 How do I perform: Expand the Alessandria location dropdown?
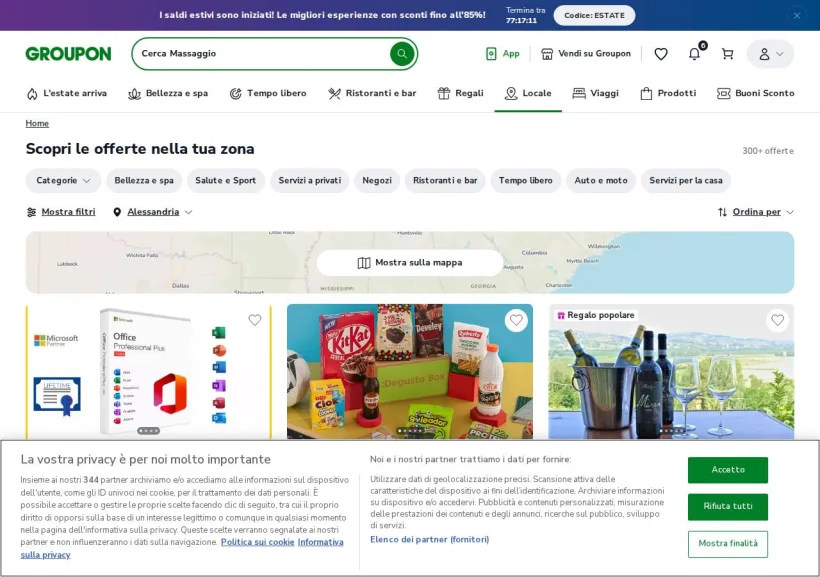pos(153,212)
